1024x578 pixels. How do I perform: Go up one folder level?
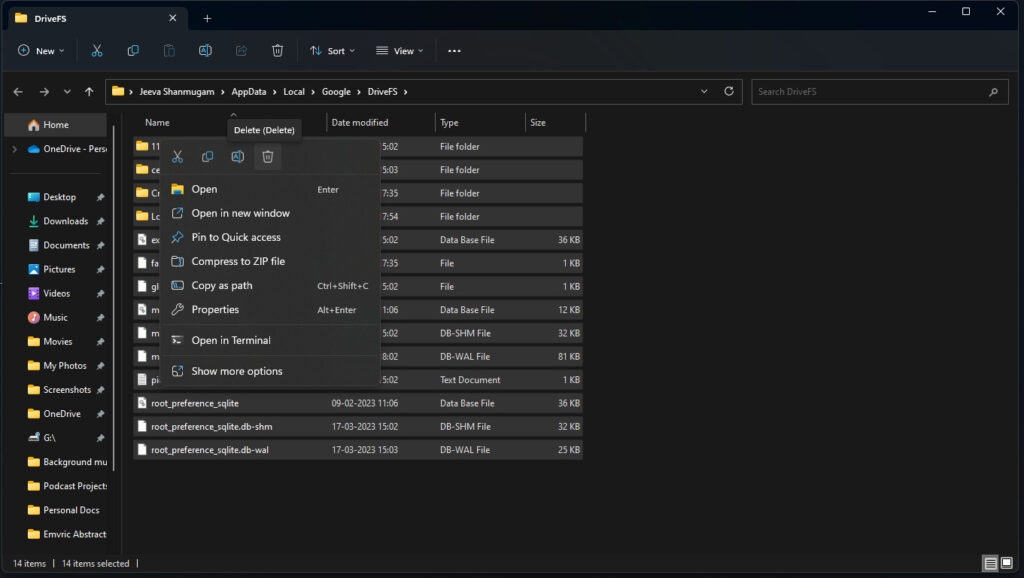(89, 92)
